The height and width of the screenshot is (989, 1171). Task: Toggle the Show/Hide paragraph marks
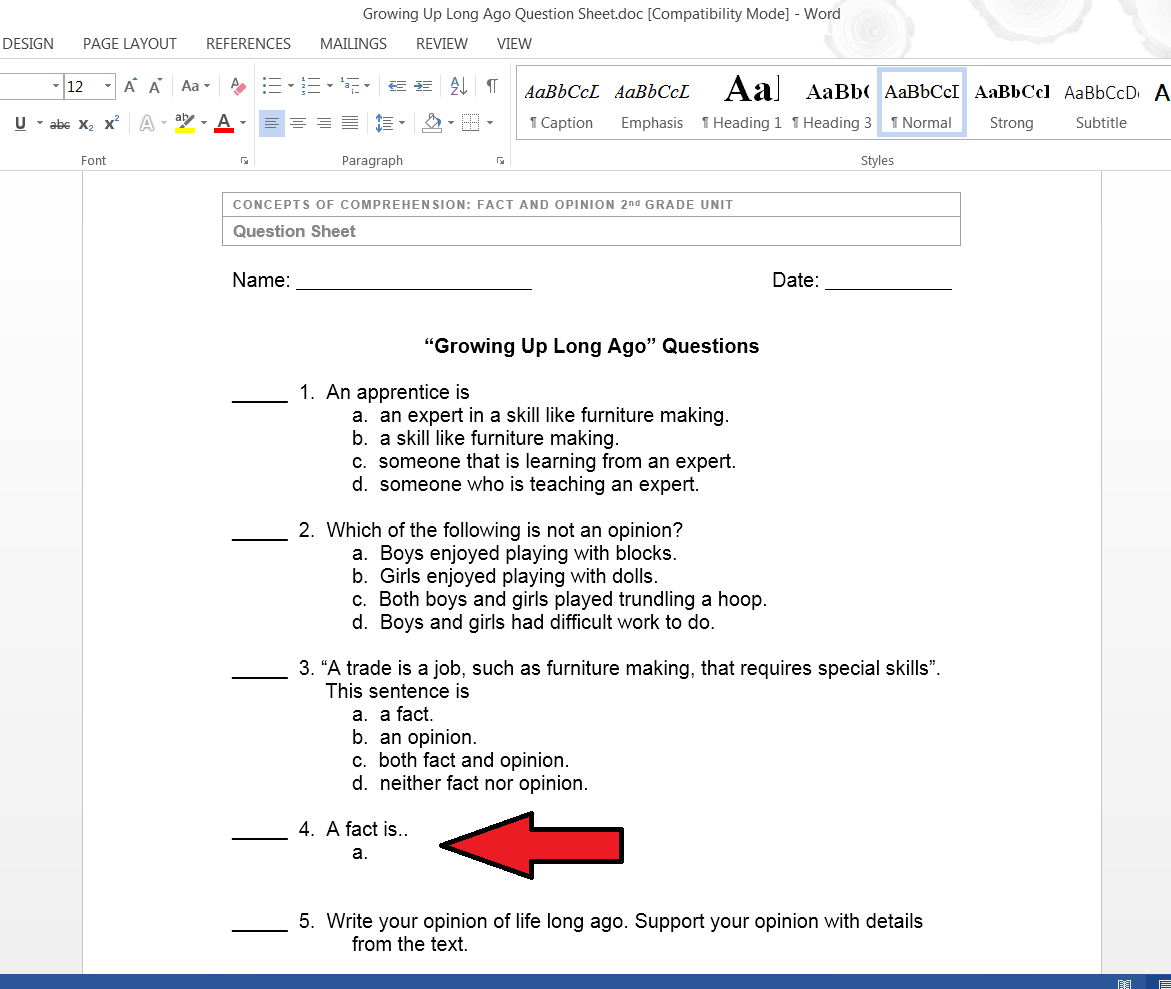tap(491, 86)
